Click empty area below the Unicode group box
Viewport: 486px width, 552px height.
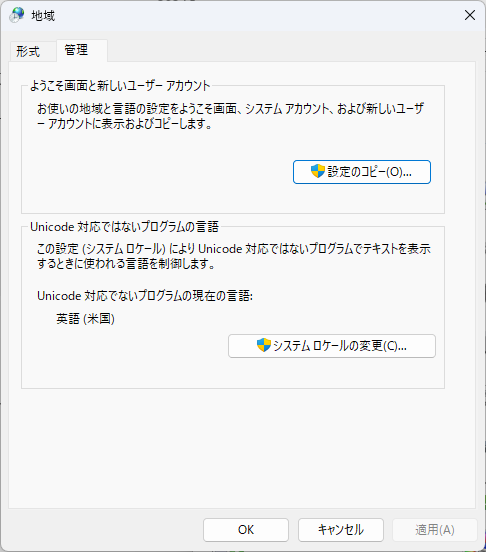tap(232, 447)
